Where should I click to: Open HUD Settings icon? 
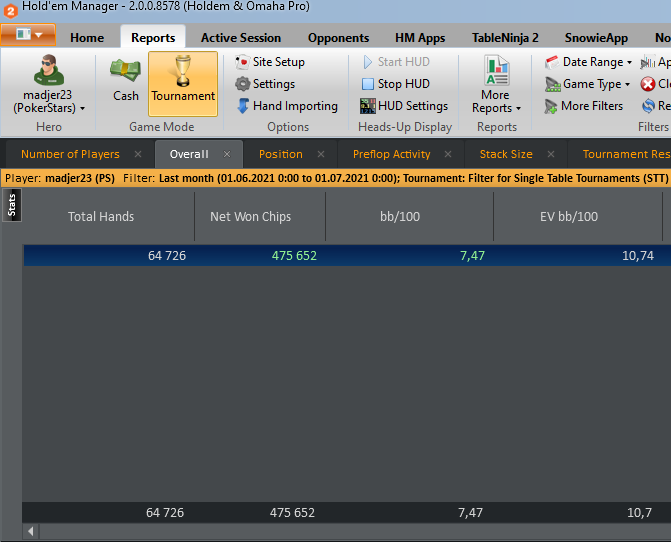point(368,106)
